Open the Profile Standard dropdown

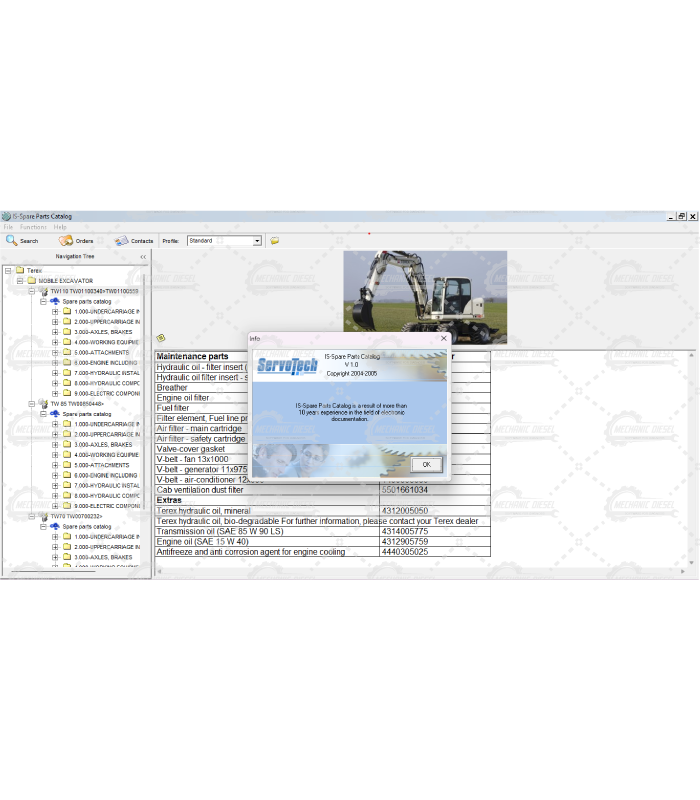click(257, 241)
